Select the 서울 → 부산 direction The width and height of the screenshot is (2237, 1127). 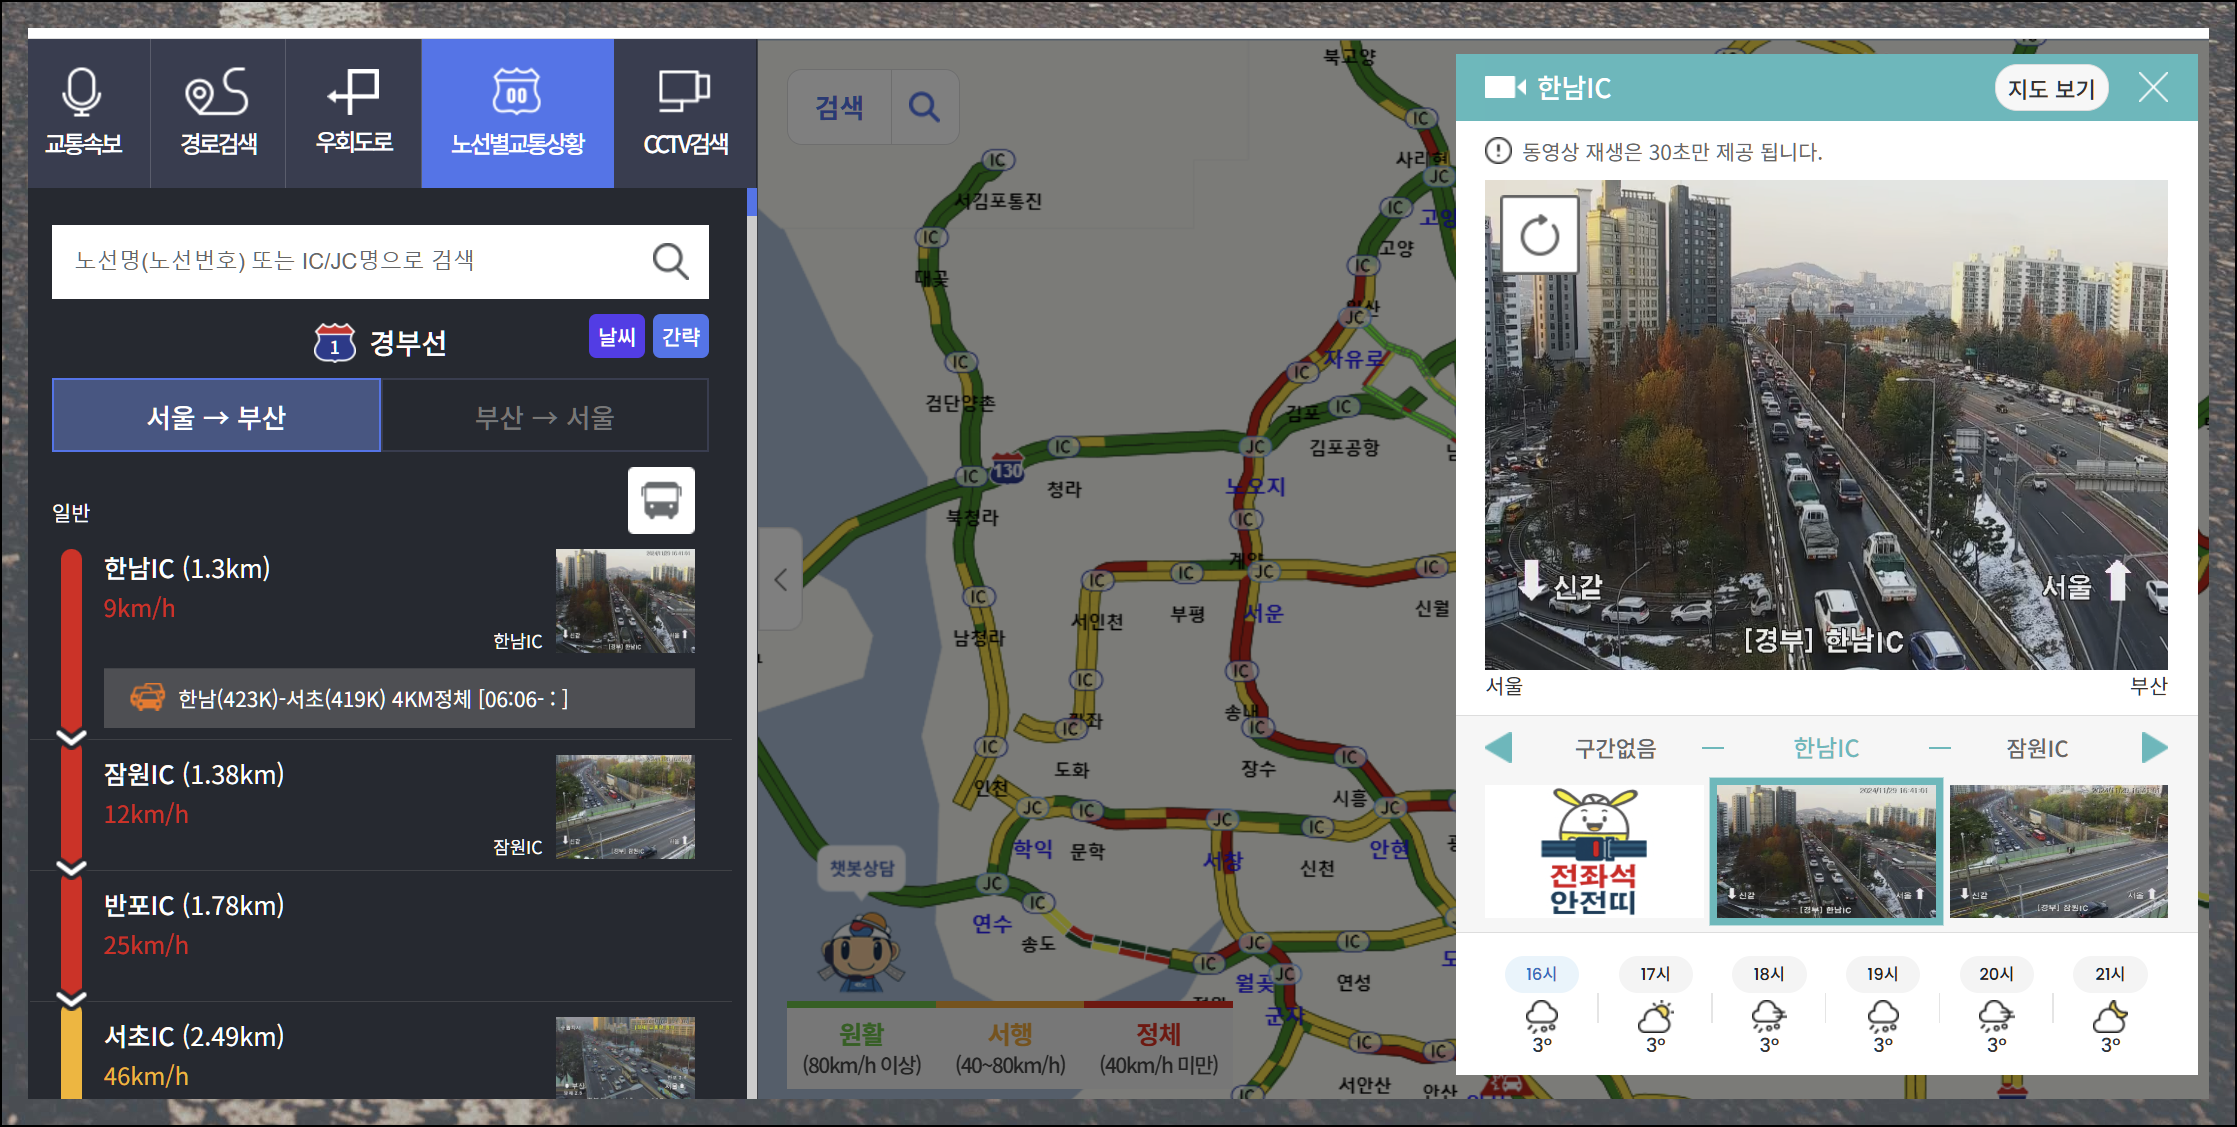click(x=216, y=416)
